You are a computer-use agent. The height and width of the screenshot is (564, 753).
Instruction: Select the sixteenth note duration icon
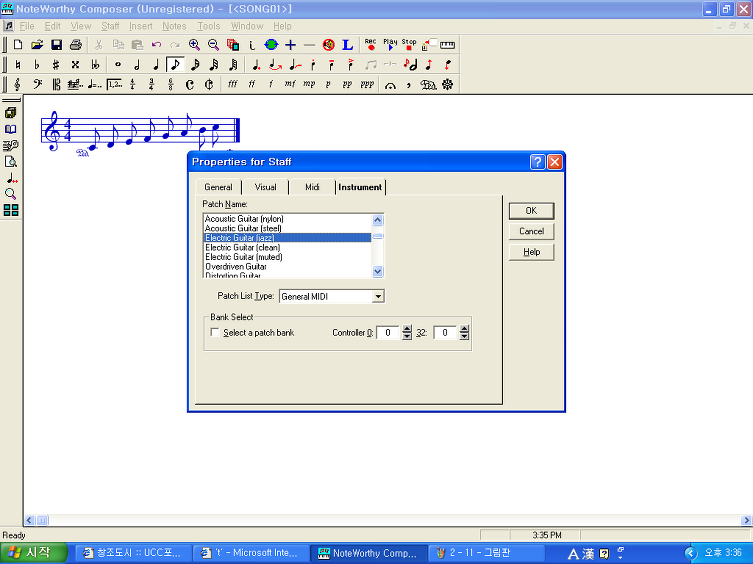(x=195, y=64)
